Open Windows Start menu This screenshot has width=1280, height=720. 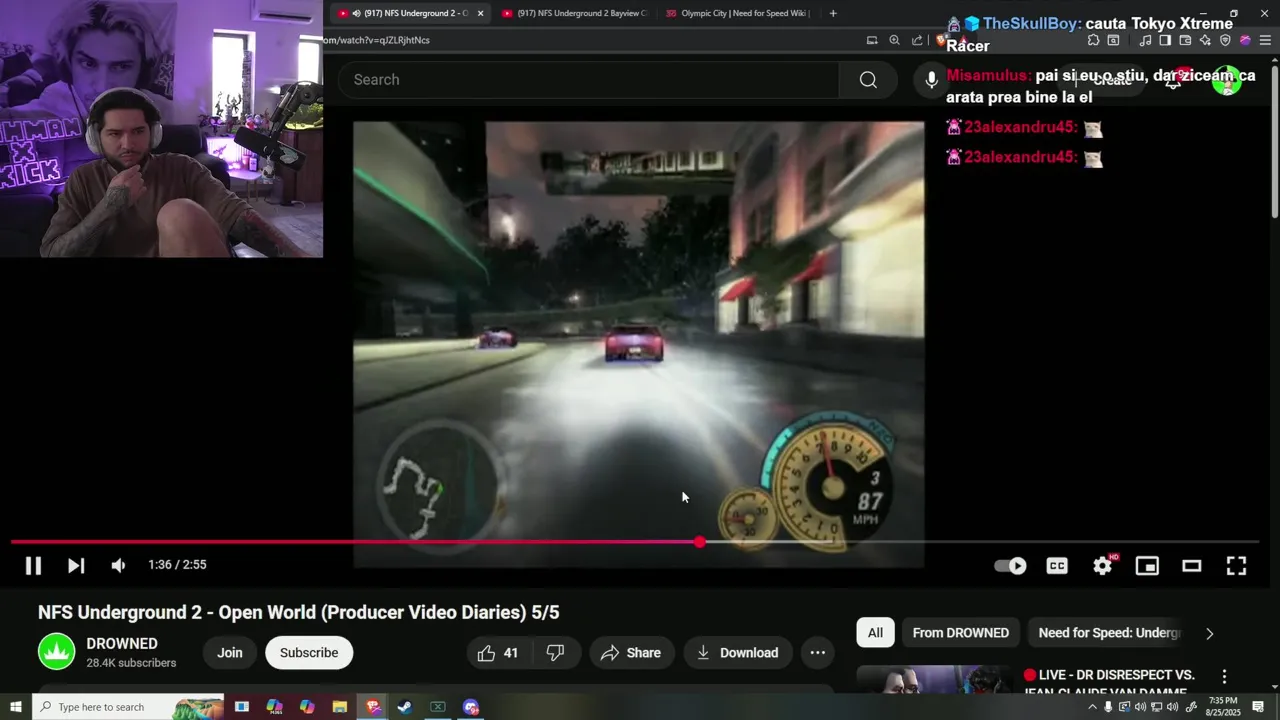coord(15,707)
